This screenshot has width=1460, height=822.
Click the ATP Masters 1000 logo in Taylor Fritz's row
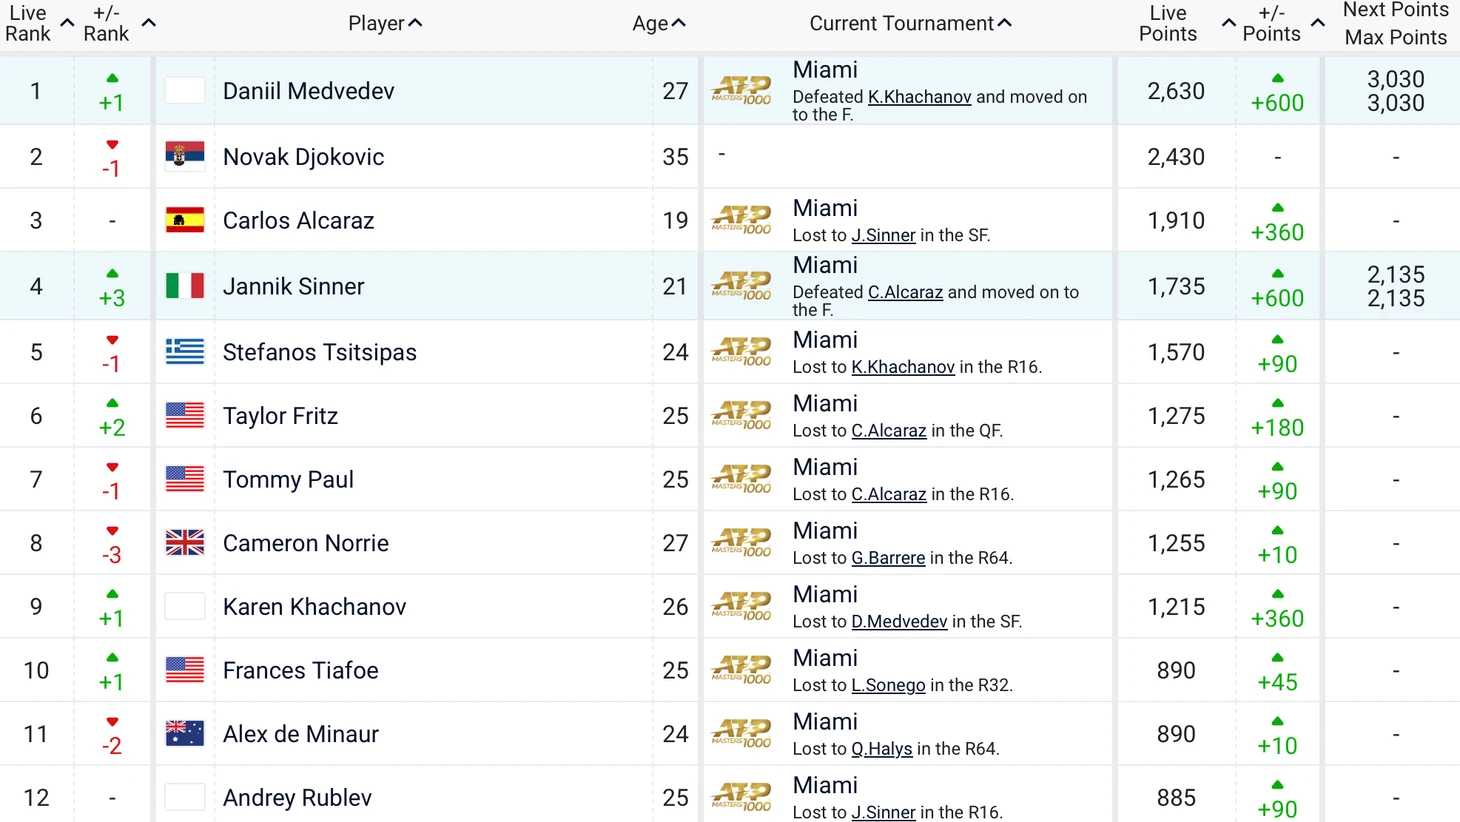pos(741,415)
